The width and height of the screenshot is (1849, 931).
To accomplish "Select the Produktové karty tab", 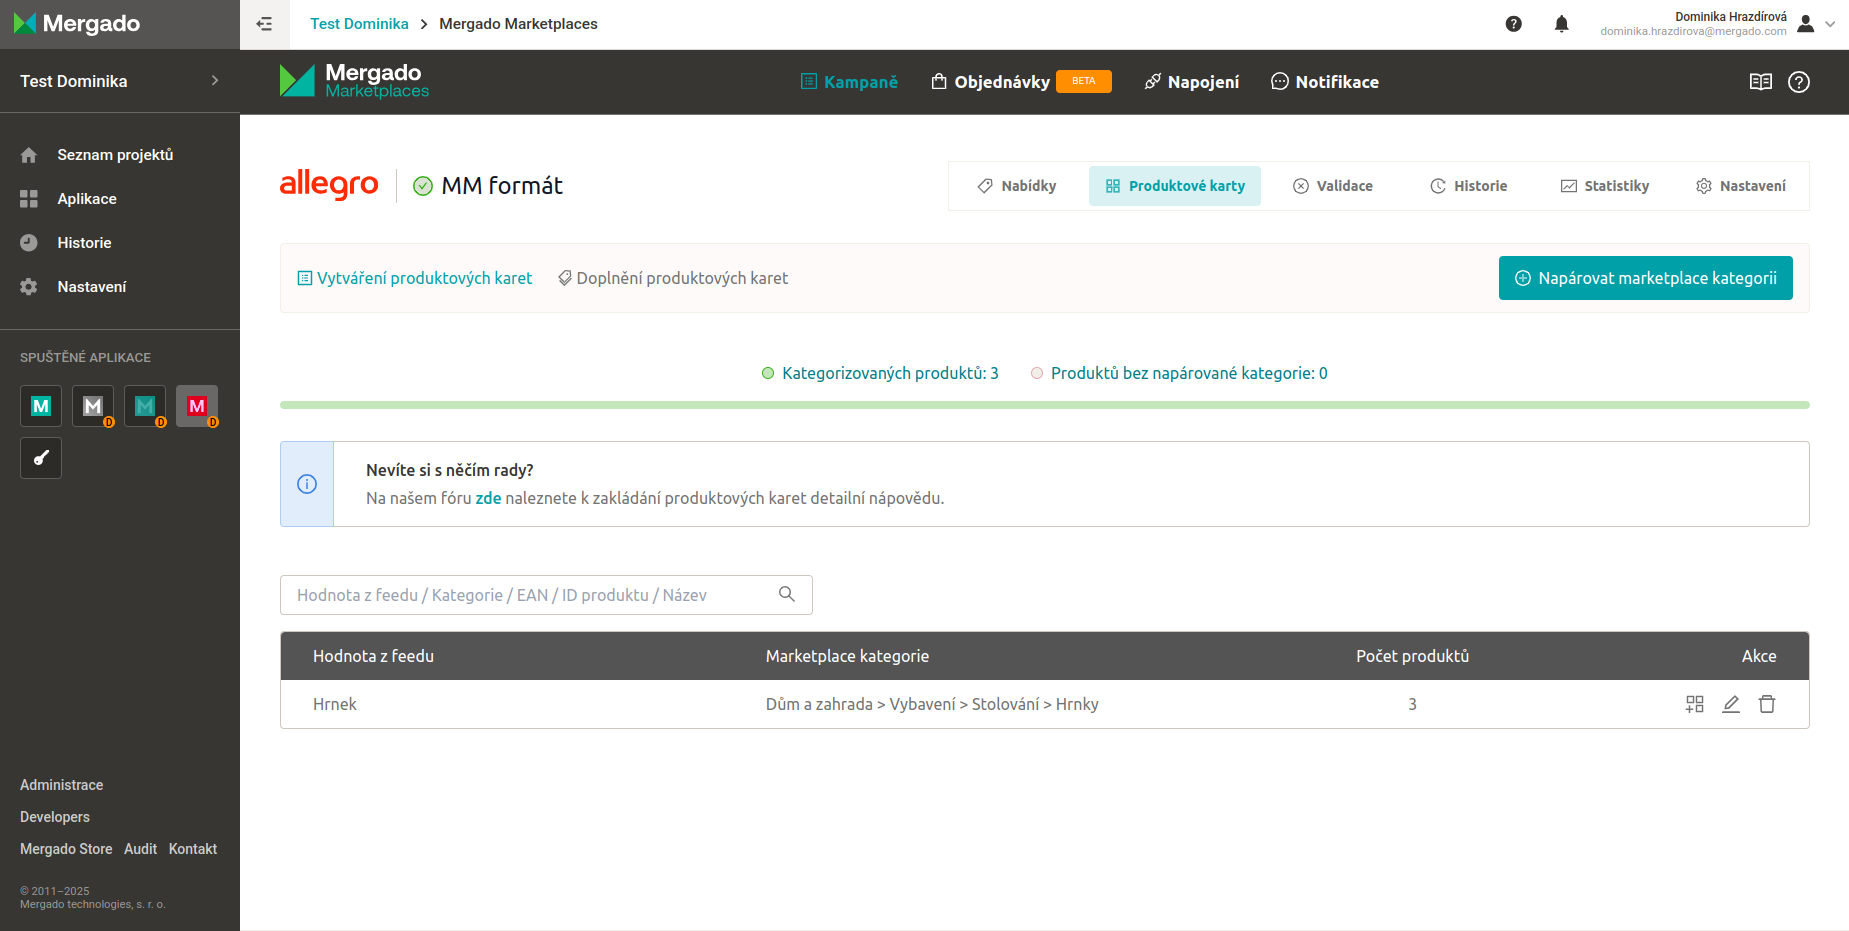I will pyautogui.click(x=1175, y=186).
